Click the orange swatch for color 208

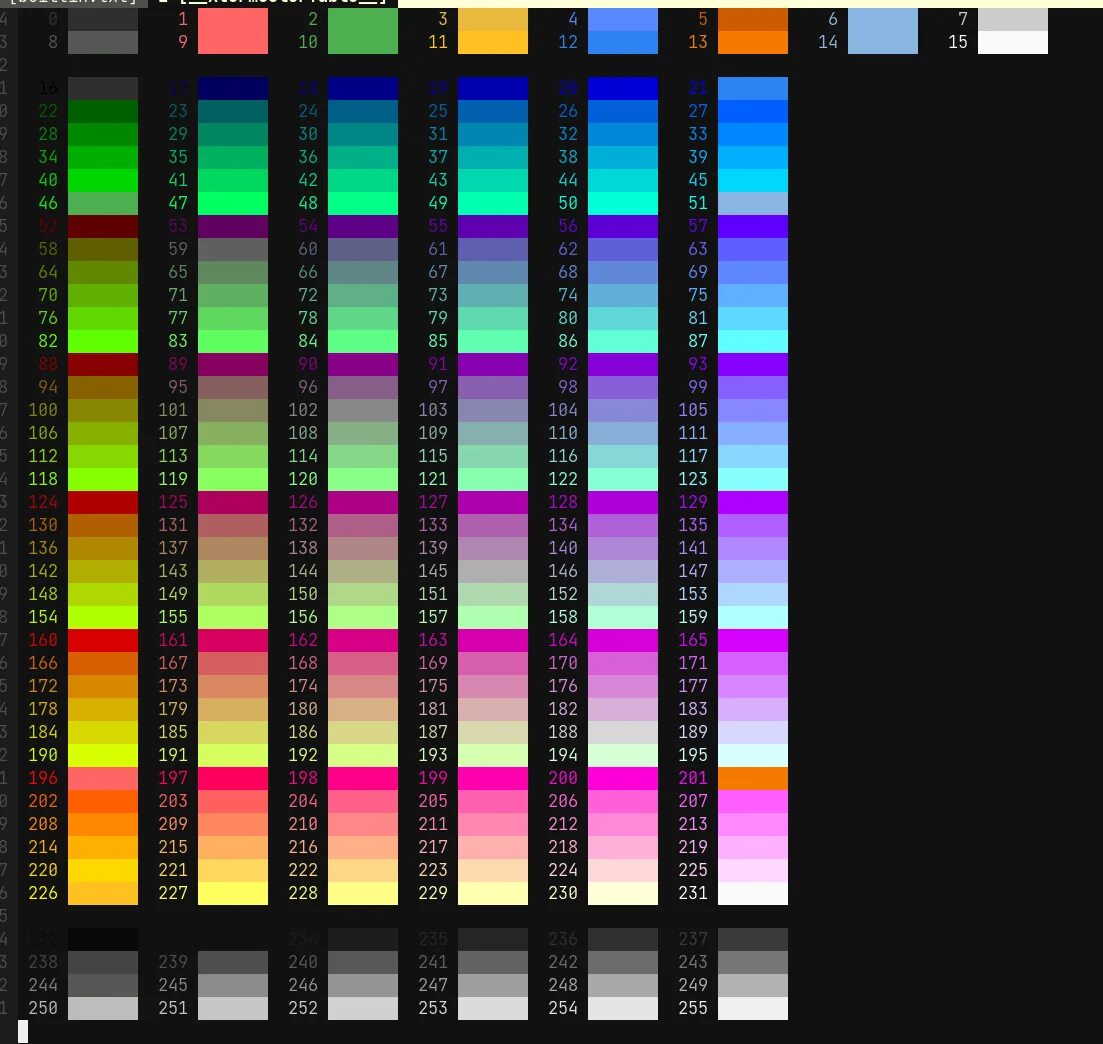[x=103, y=824]
